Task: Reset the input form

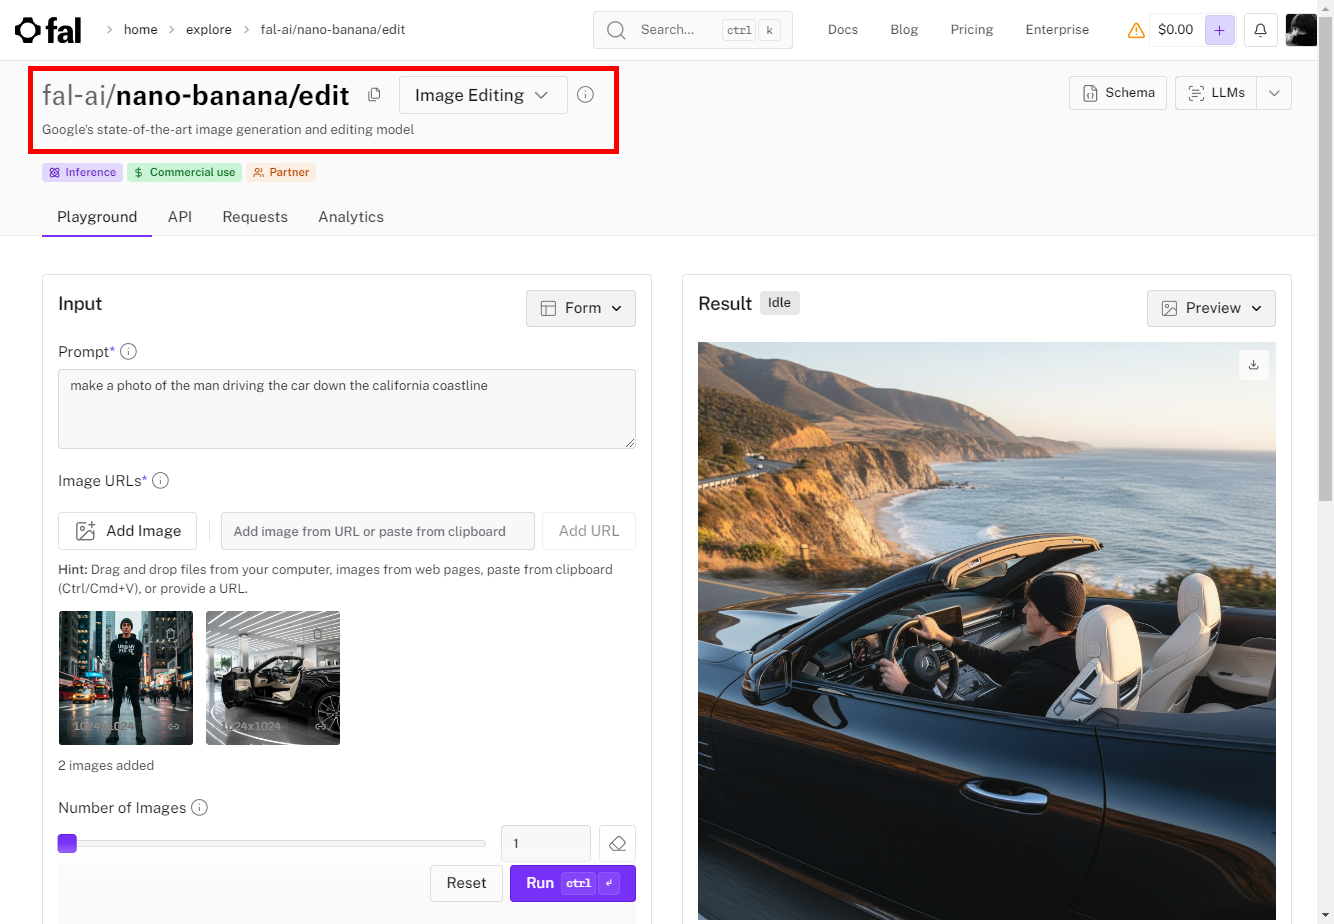Action: 467,883
